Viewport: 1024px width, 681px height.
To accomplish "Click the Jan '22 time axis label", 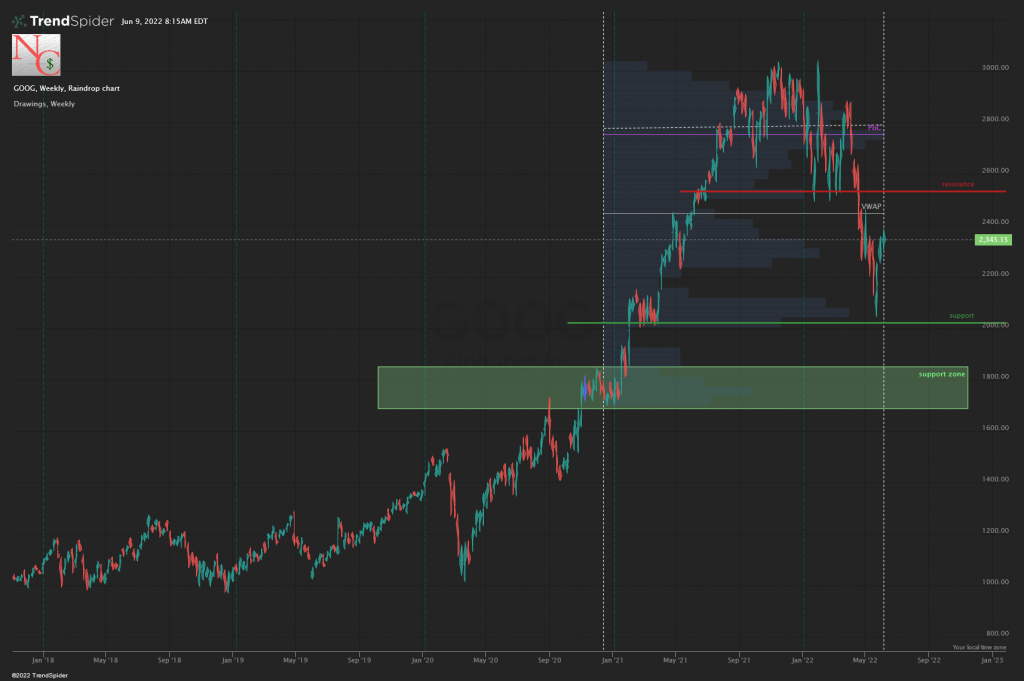I will [x=802, y=660].
